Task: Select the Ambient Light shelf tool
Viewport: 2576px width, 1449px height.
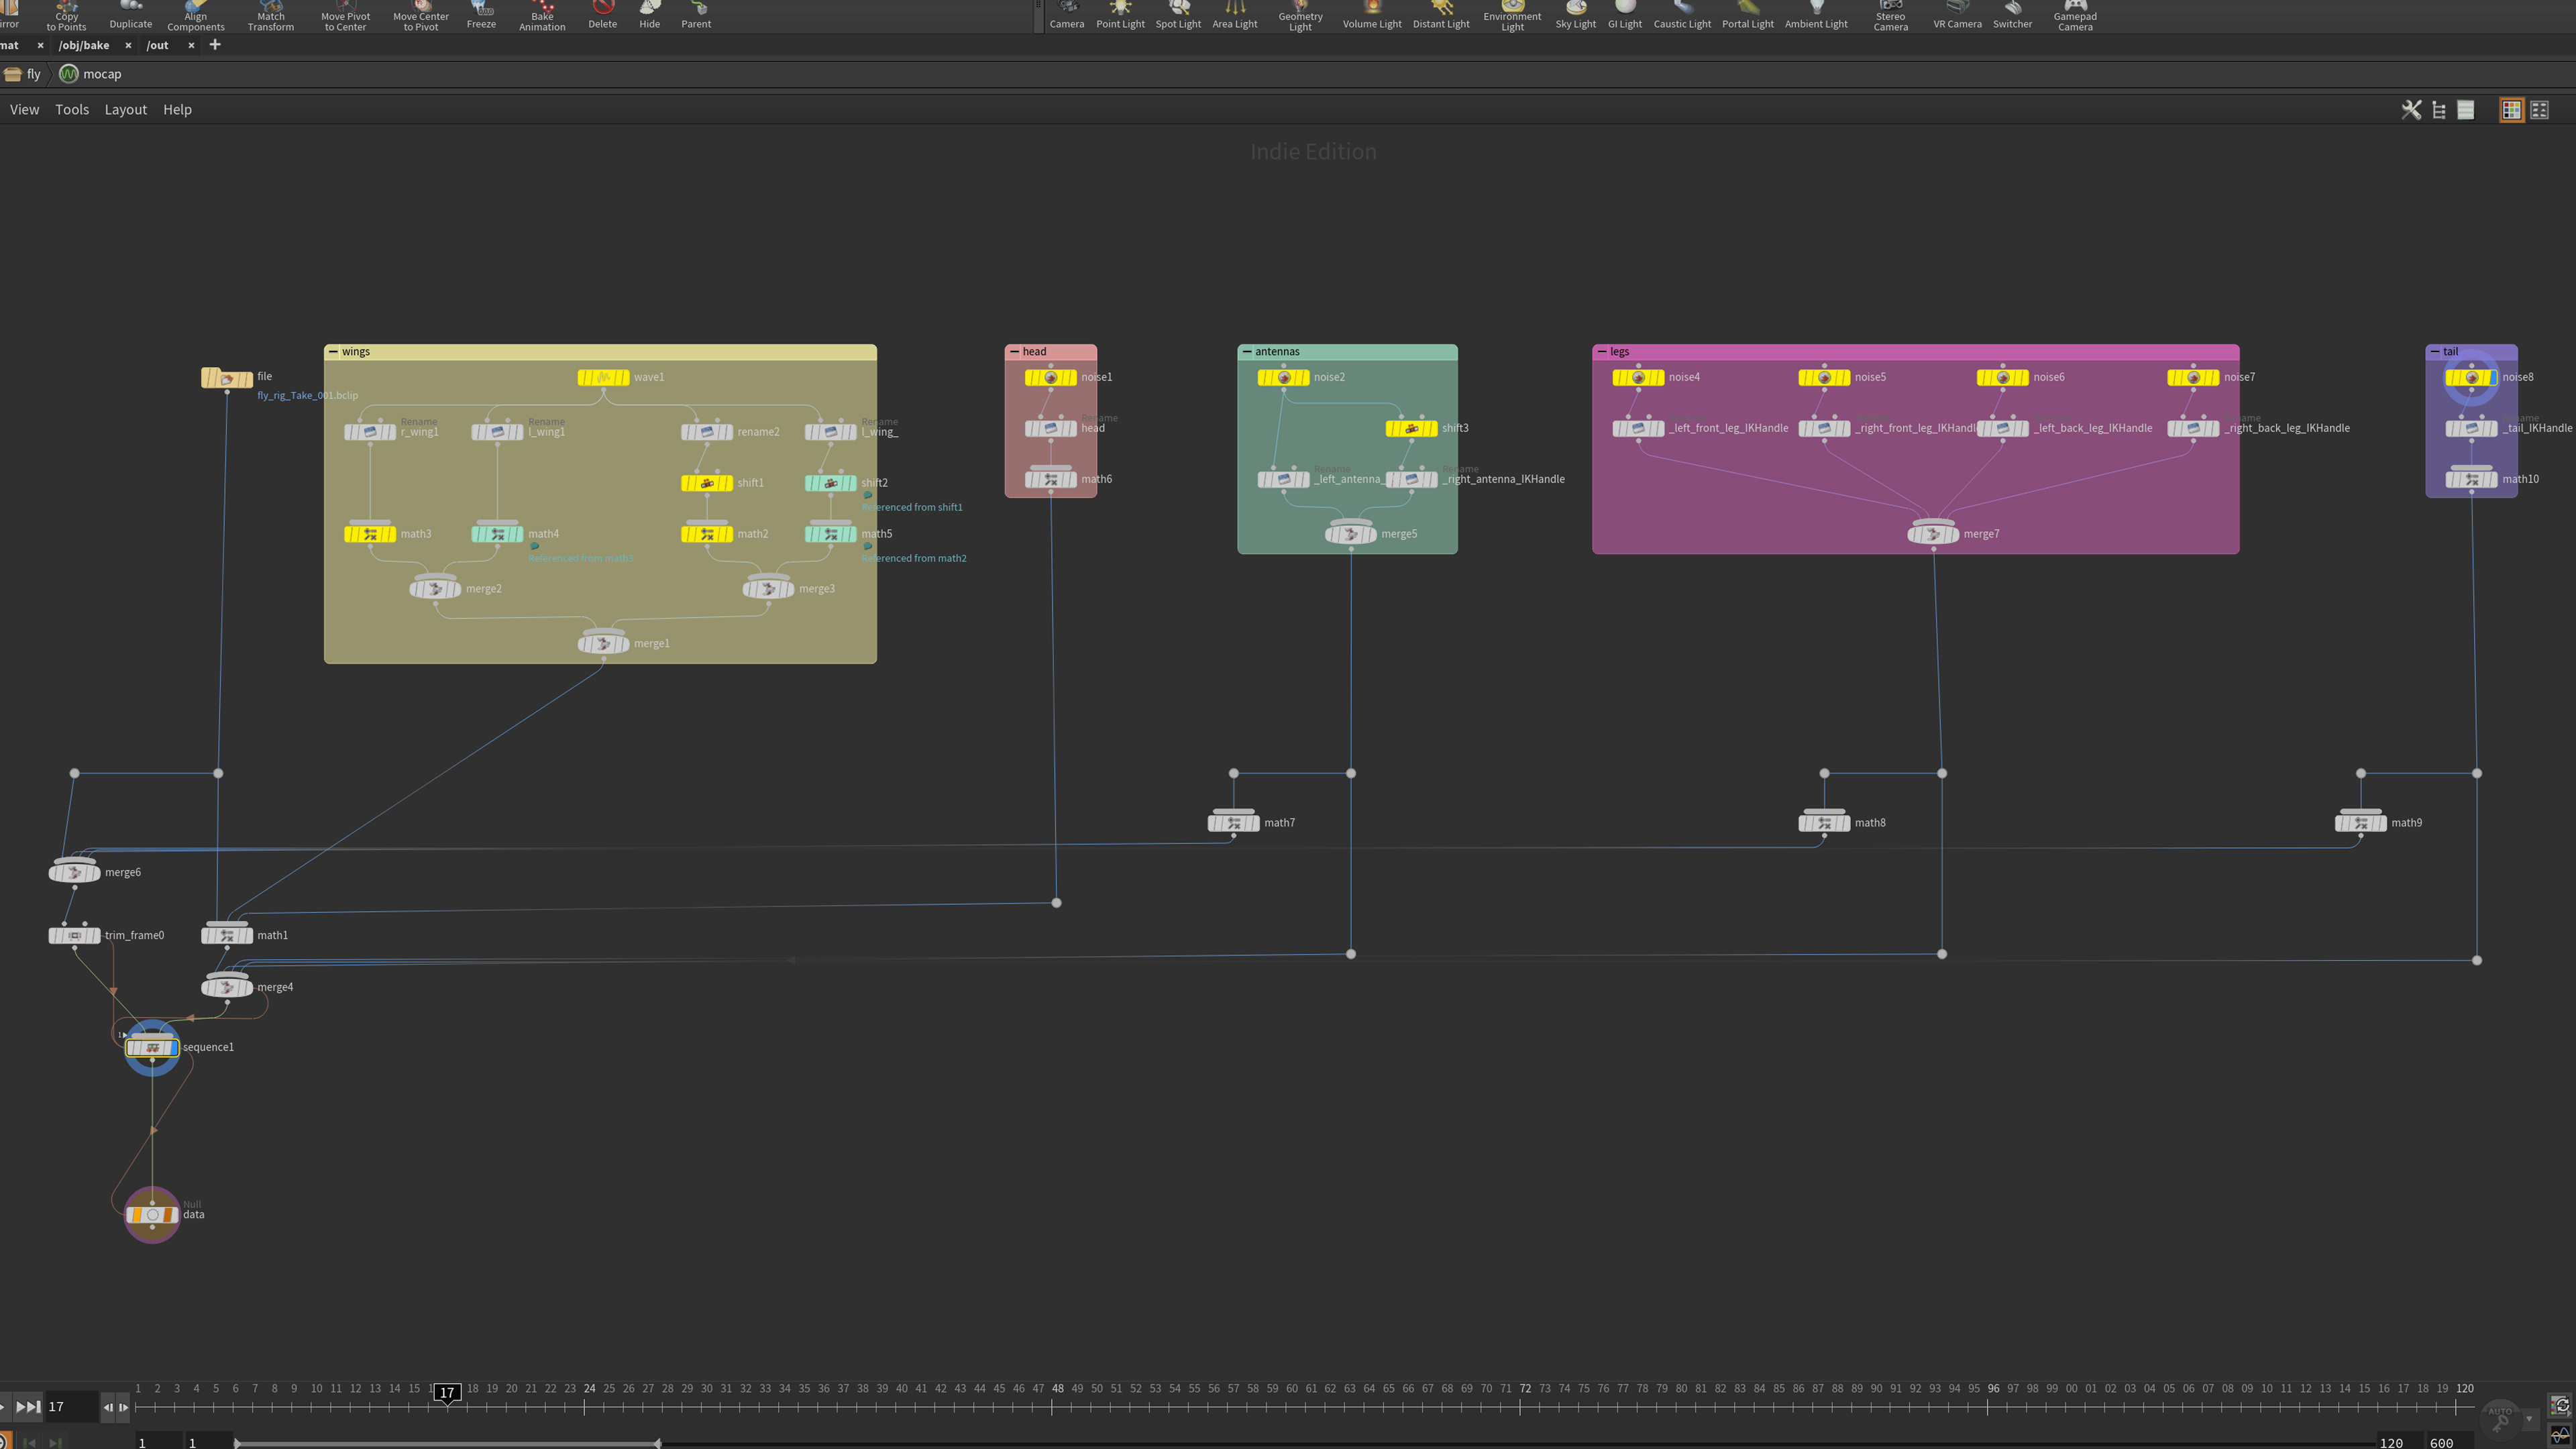Action: click(1816, 15)
